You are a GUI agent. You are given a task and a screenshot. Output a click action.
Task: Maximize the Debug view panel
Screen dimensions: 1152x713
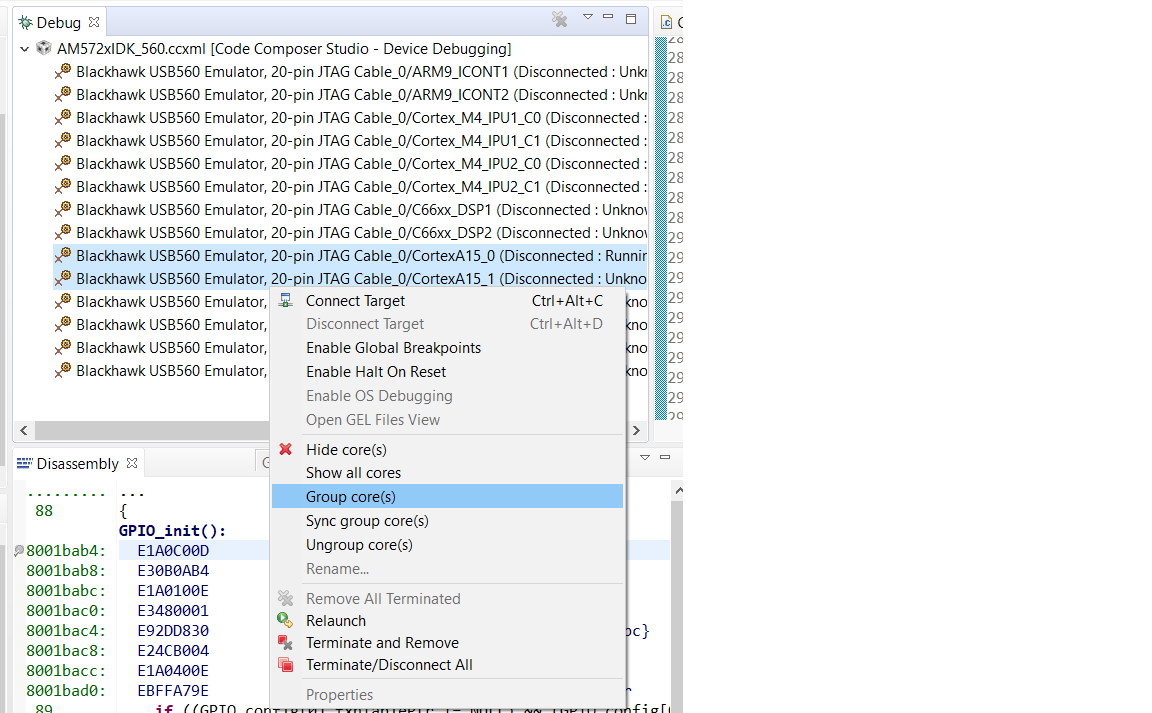[x=630, y=19]
